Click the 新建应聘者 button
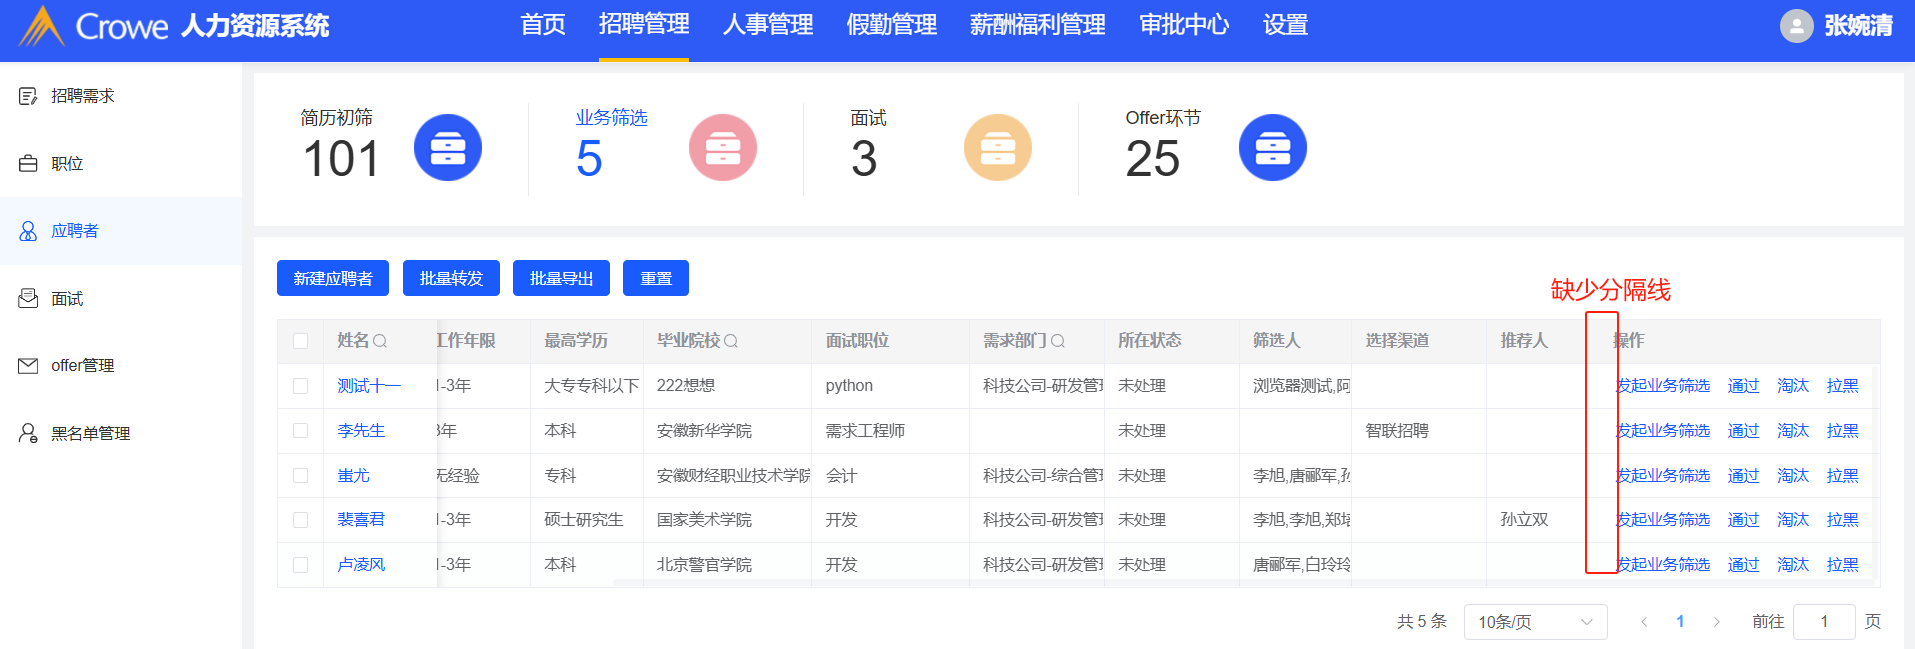Image resolution: width=1915 pixels, height=649 pixels. [332, 278]
